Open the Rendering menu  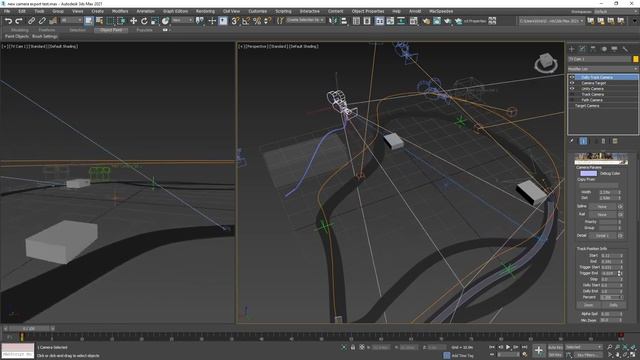205,11
